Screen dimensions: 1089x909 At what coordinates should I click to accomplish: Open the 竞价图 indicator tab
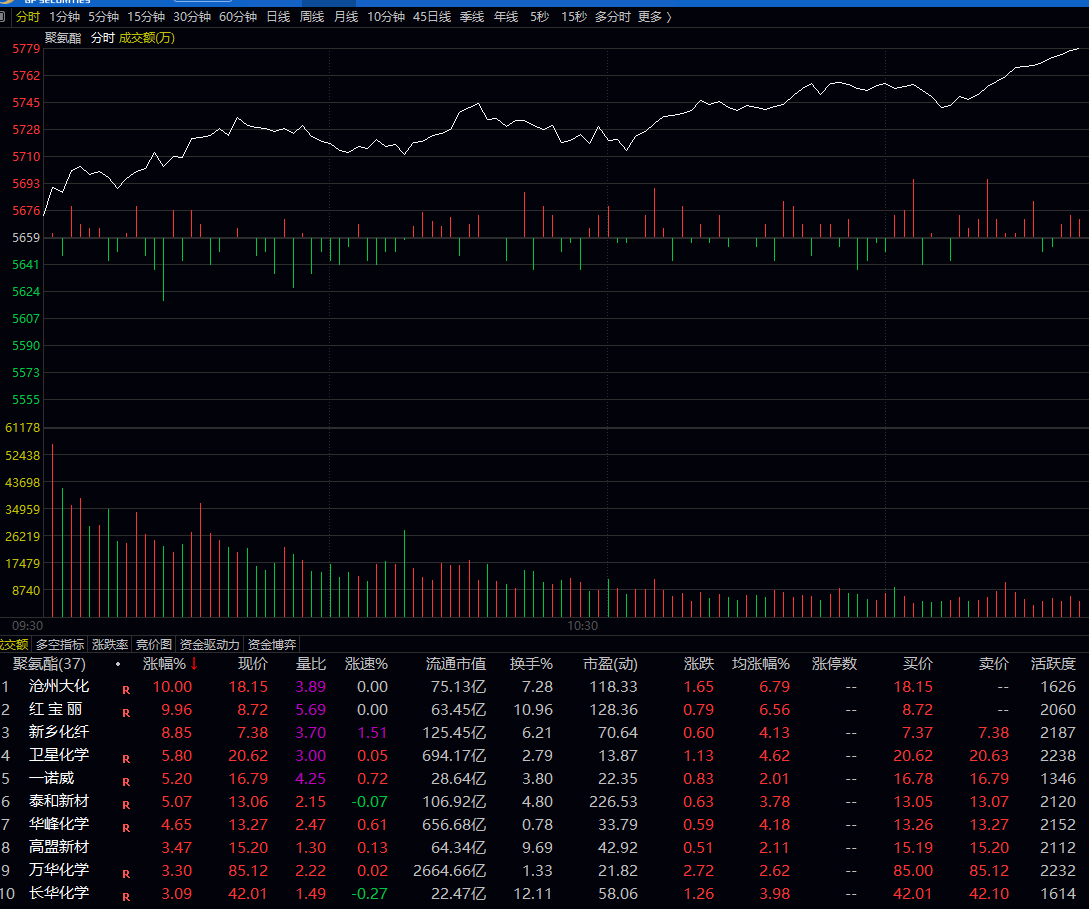tap(153, 645)
